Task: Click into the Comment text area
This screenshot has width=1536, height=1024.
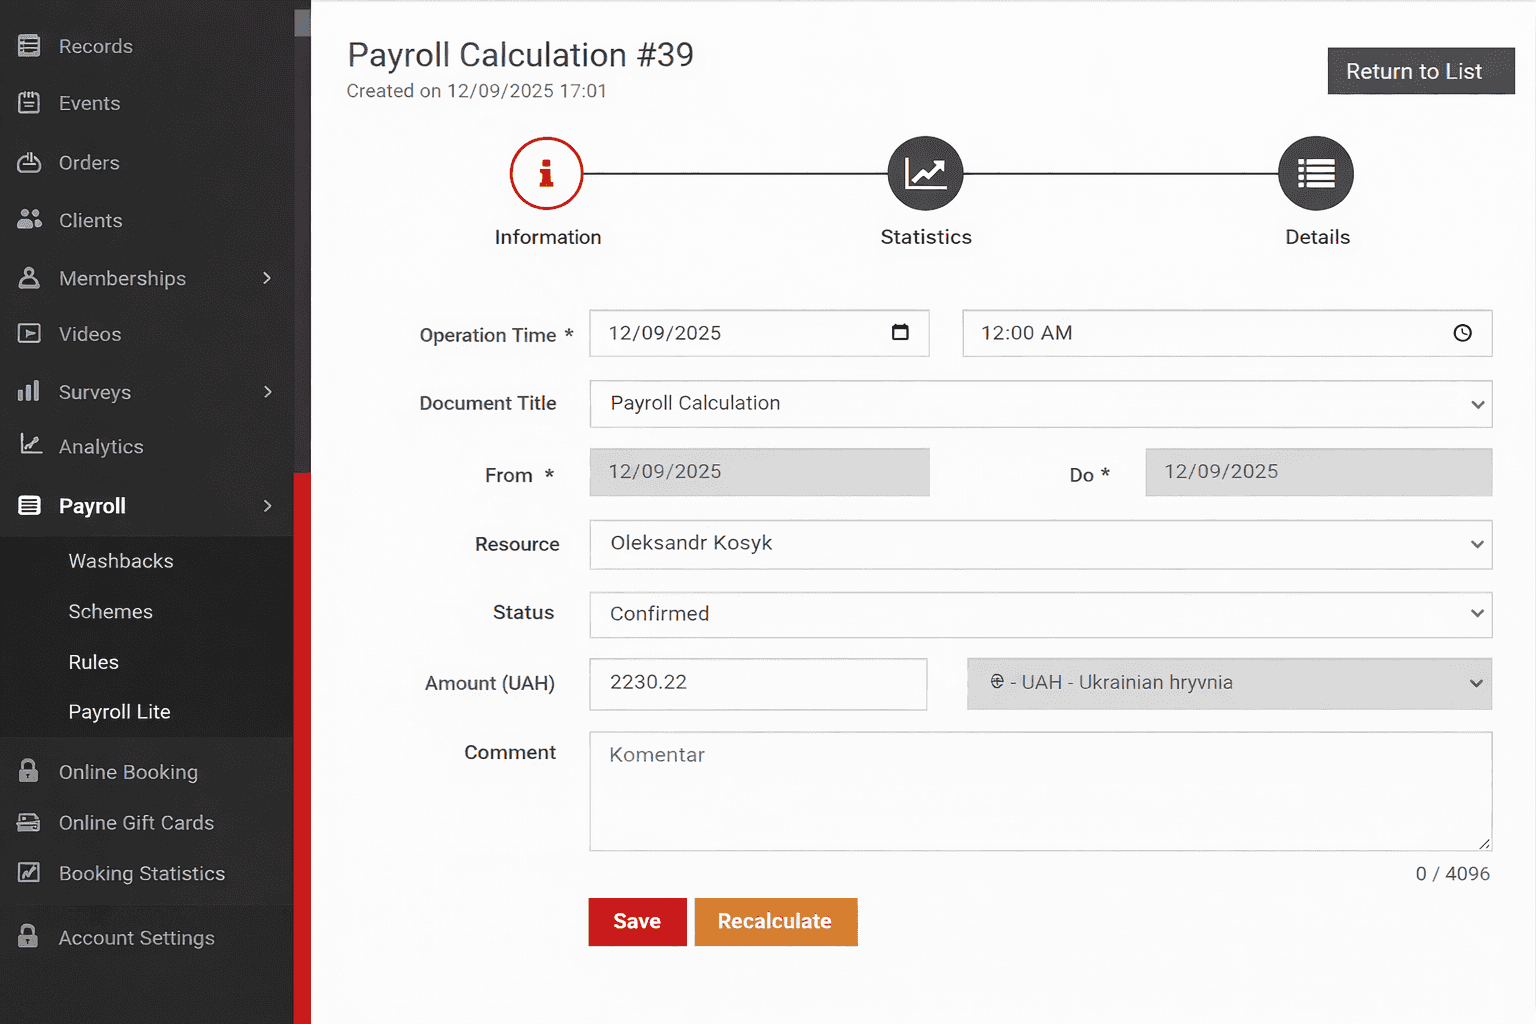Action: (1040, 791)
